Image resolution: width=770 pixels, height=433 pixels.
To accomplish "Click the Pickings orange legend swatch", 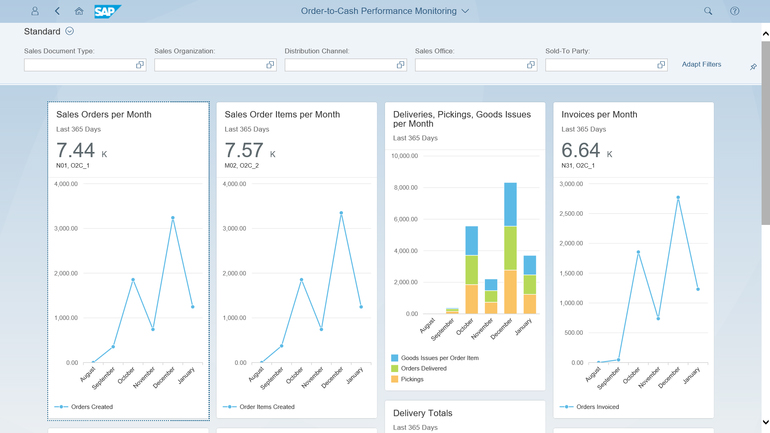I will click(394, 379).
